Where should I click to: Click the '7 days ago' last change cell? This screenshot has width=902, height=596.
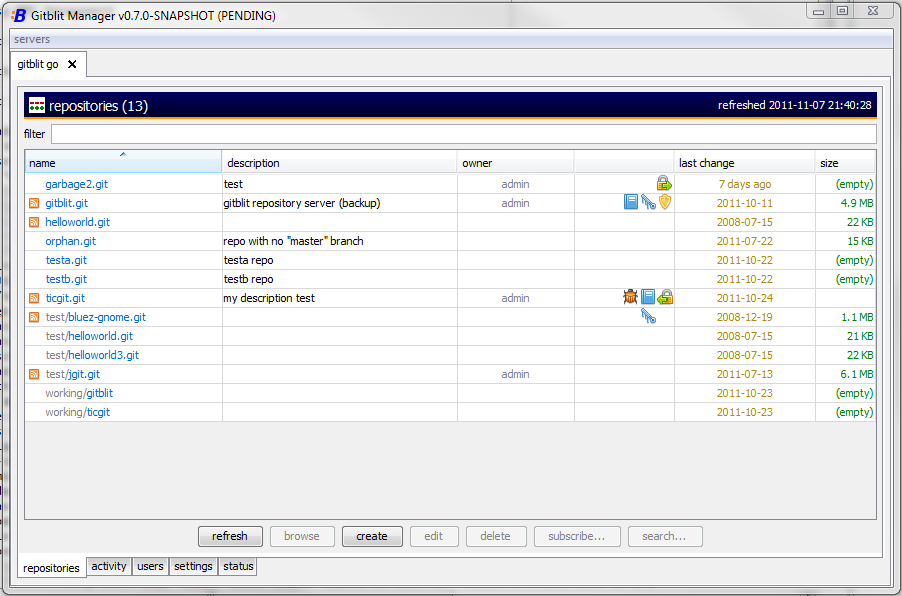click(x=744, y=184)
